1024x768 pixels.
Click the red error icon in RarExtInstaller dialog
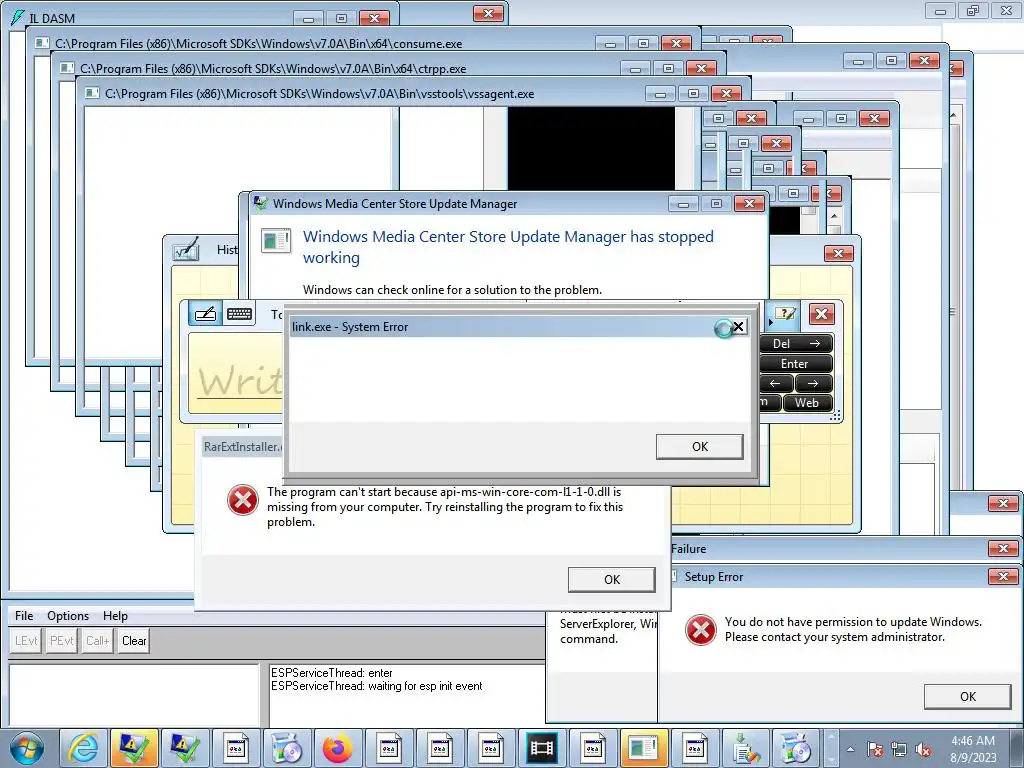click(242, 500)
